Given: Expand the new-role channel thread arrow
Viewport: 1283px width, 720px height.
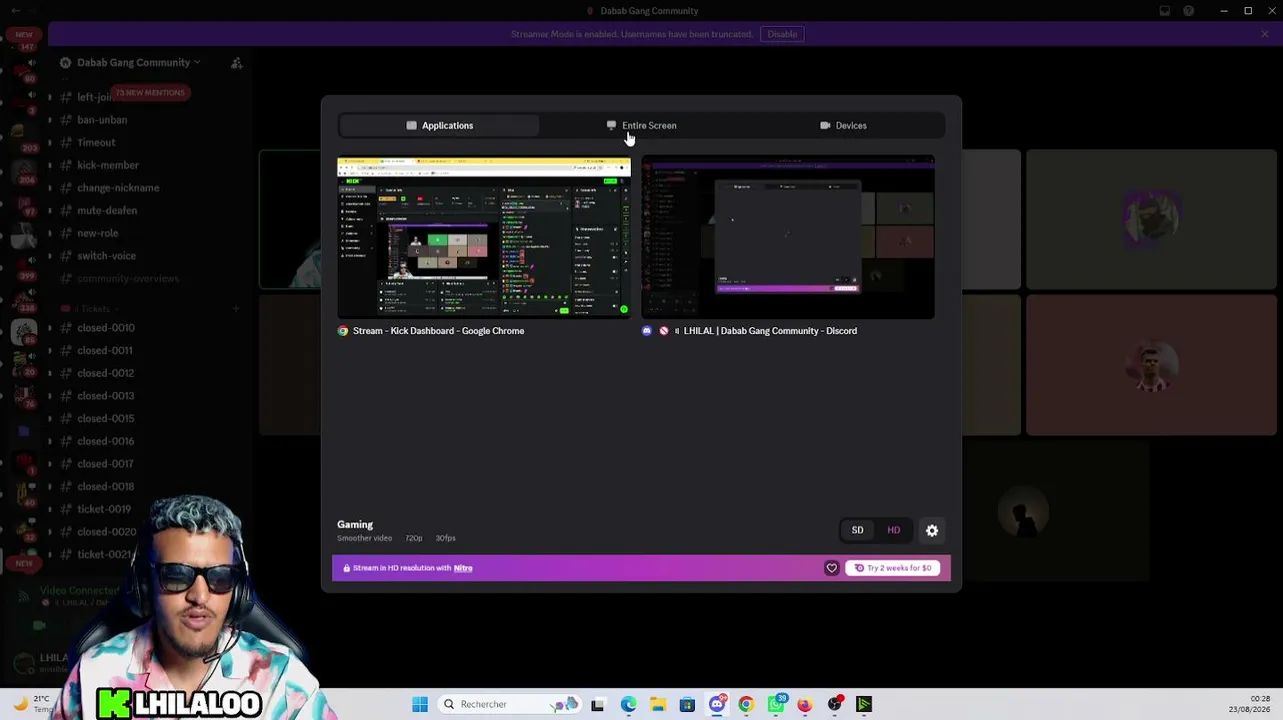Looking at the screenshot, I should 49,233.
